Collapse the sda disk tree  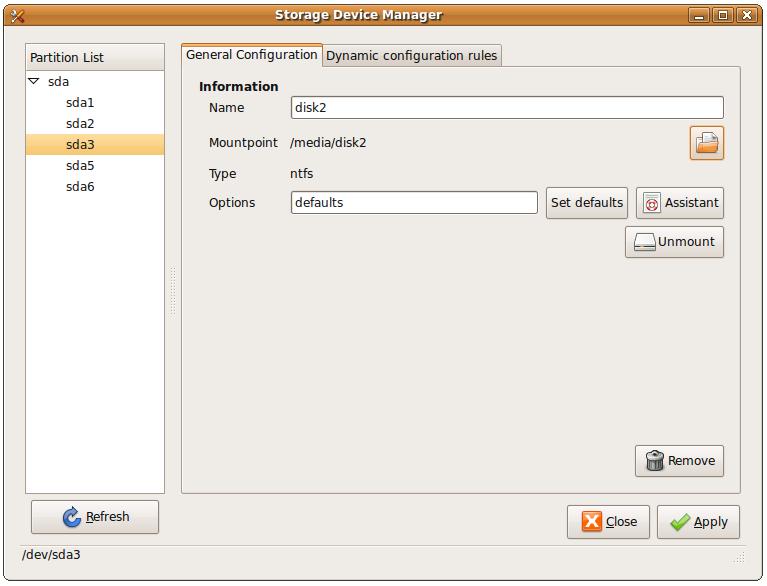(34, 82)
